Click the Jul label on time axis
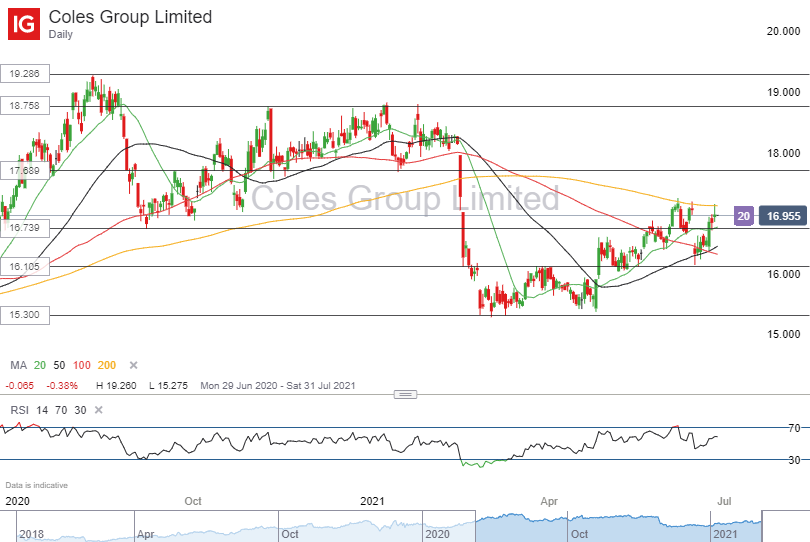This screenshot has height=542, width=810. (x=724, y=501)
